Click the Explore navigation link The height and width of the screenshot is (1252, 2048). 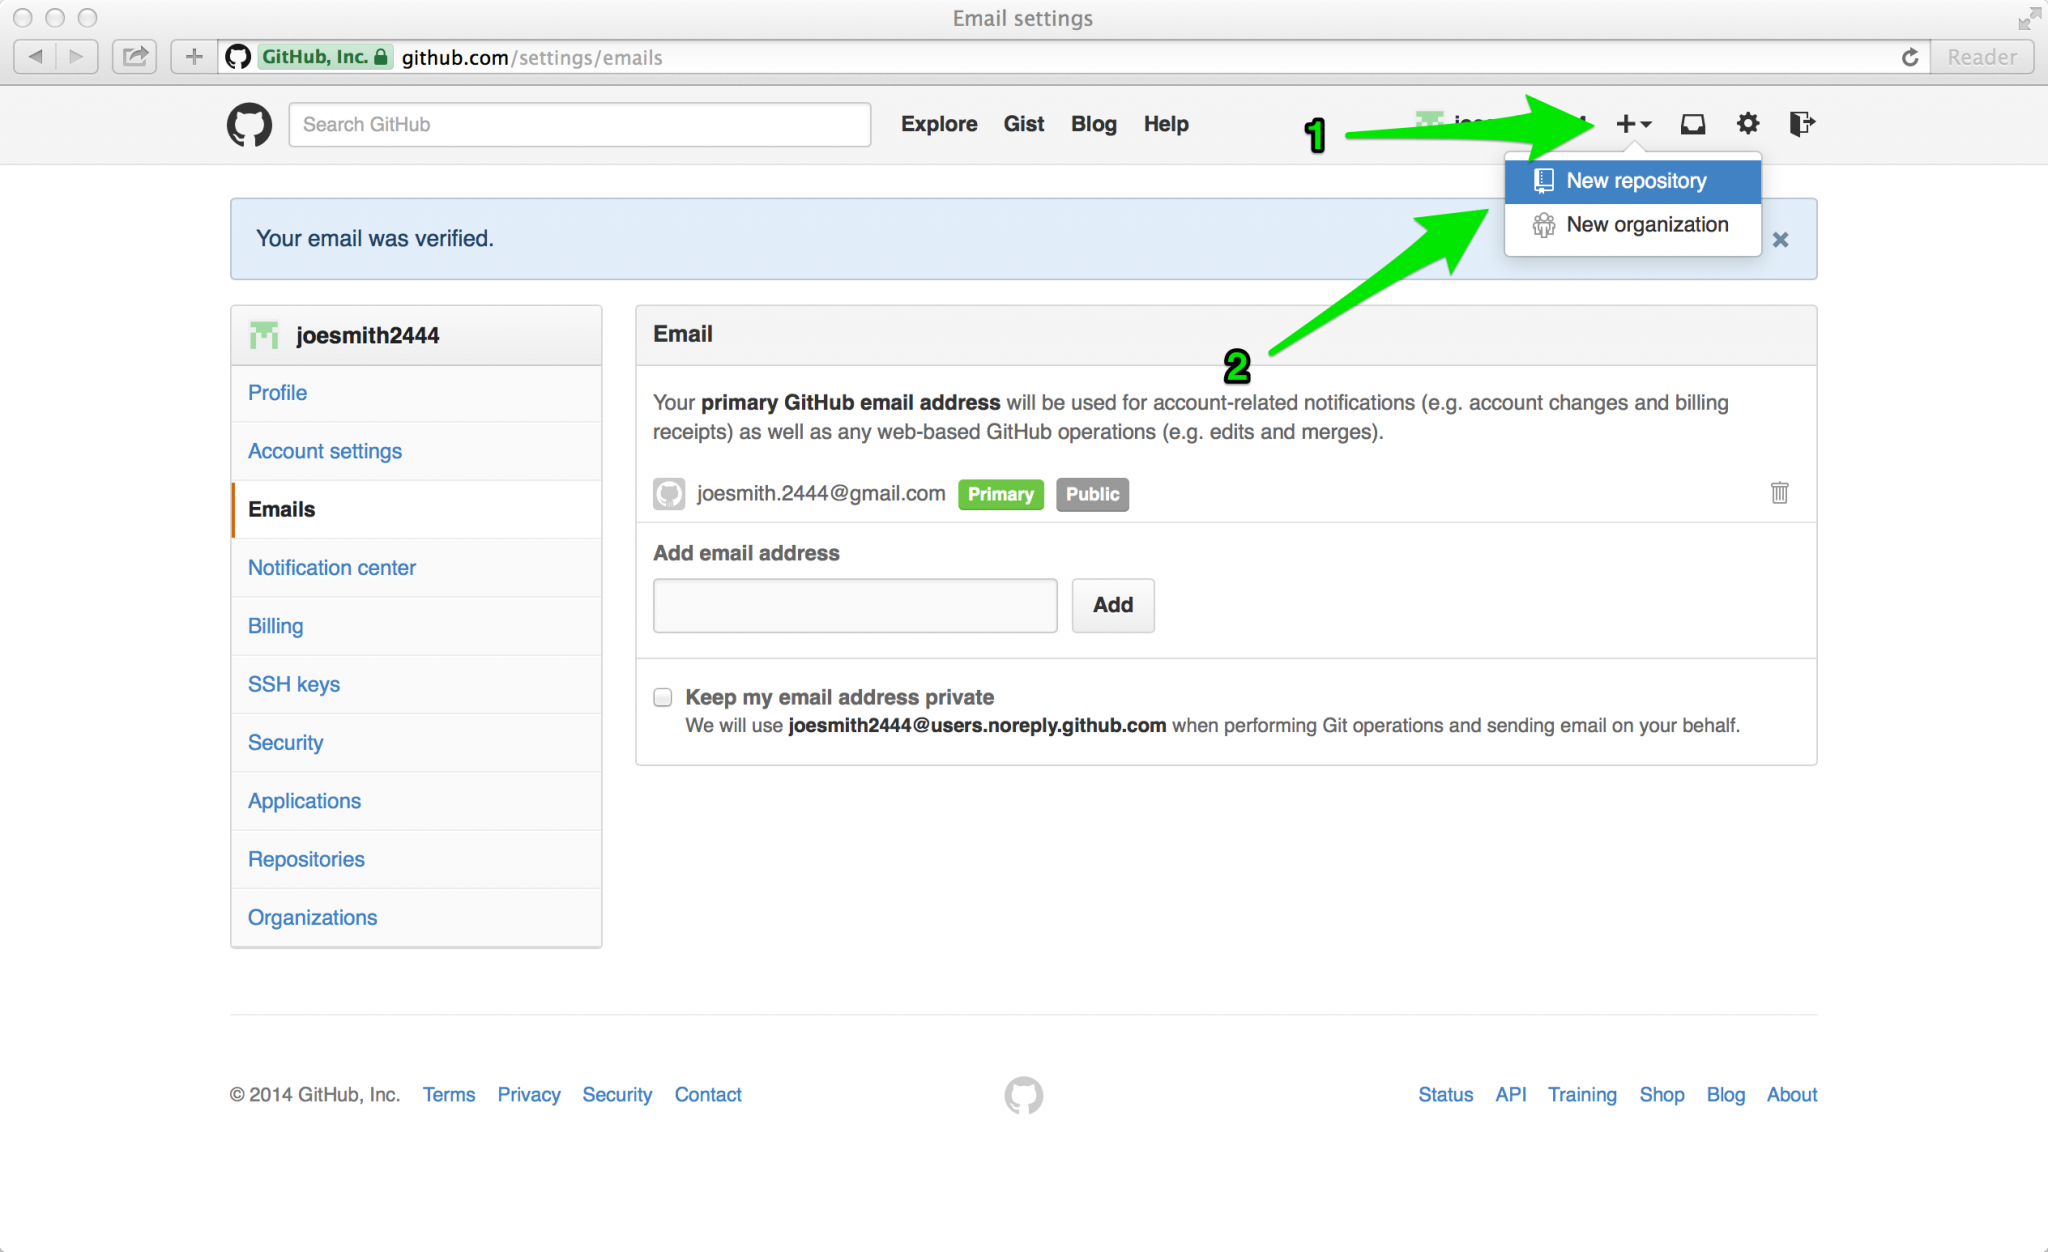(x=938, y=124)
